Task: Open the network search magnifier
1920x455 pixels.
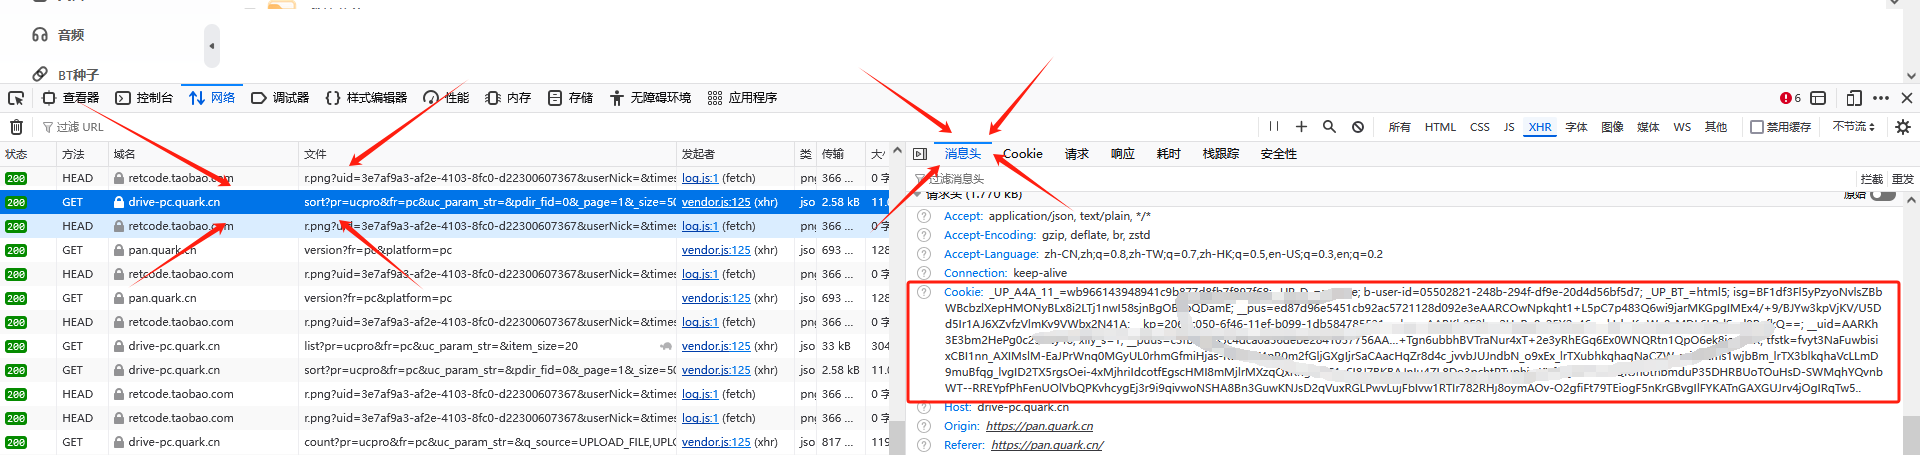Action: click(x=1329, y=127)
